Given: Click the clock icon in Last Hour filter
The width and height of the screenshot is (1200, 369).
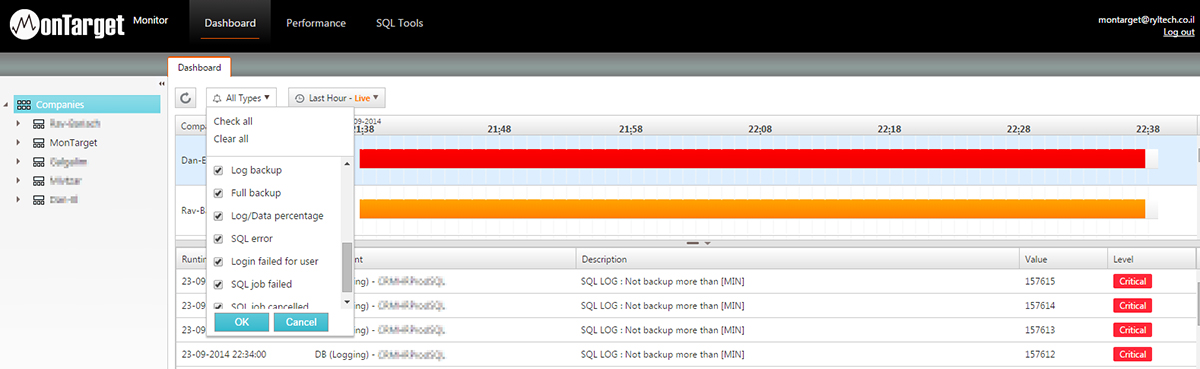Looking at the screenshot, I should click(299, 98).
